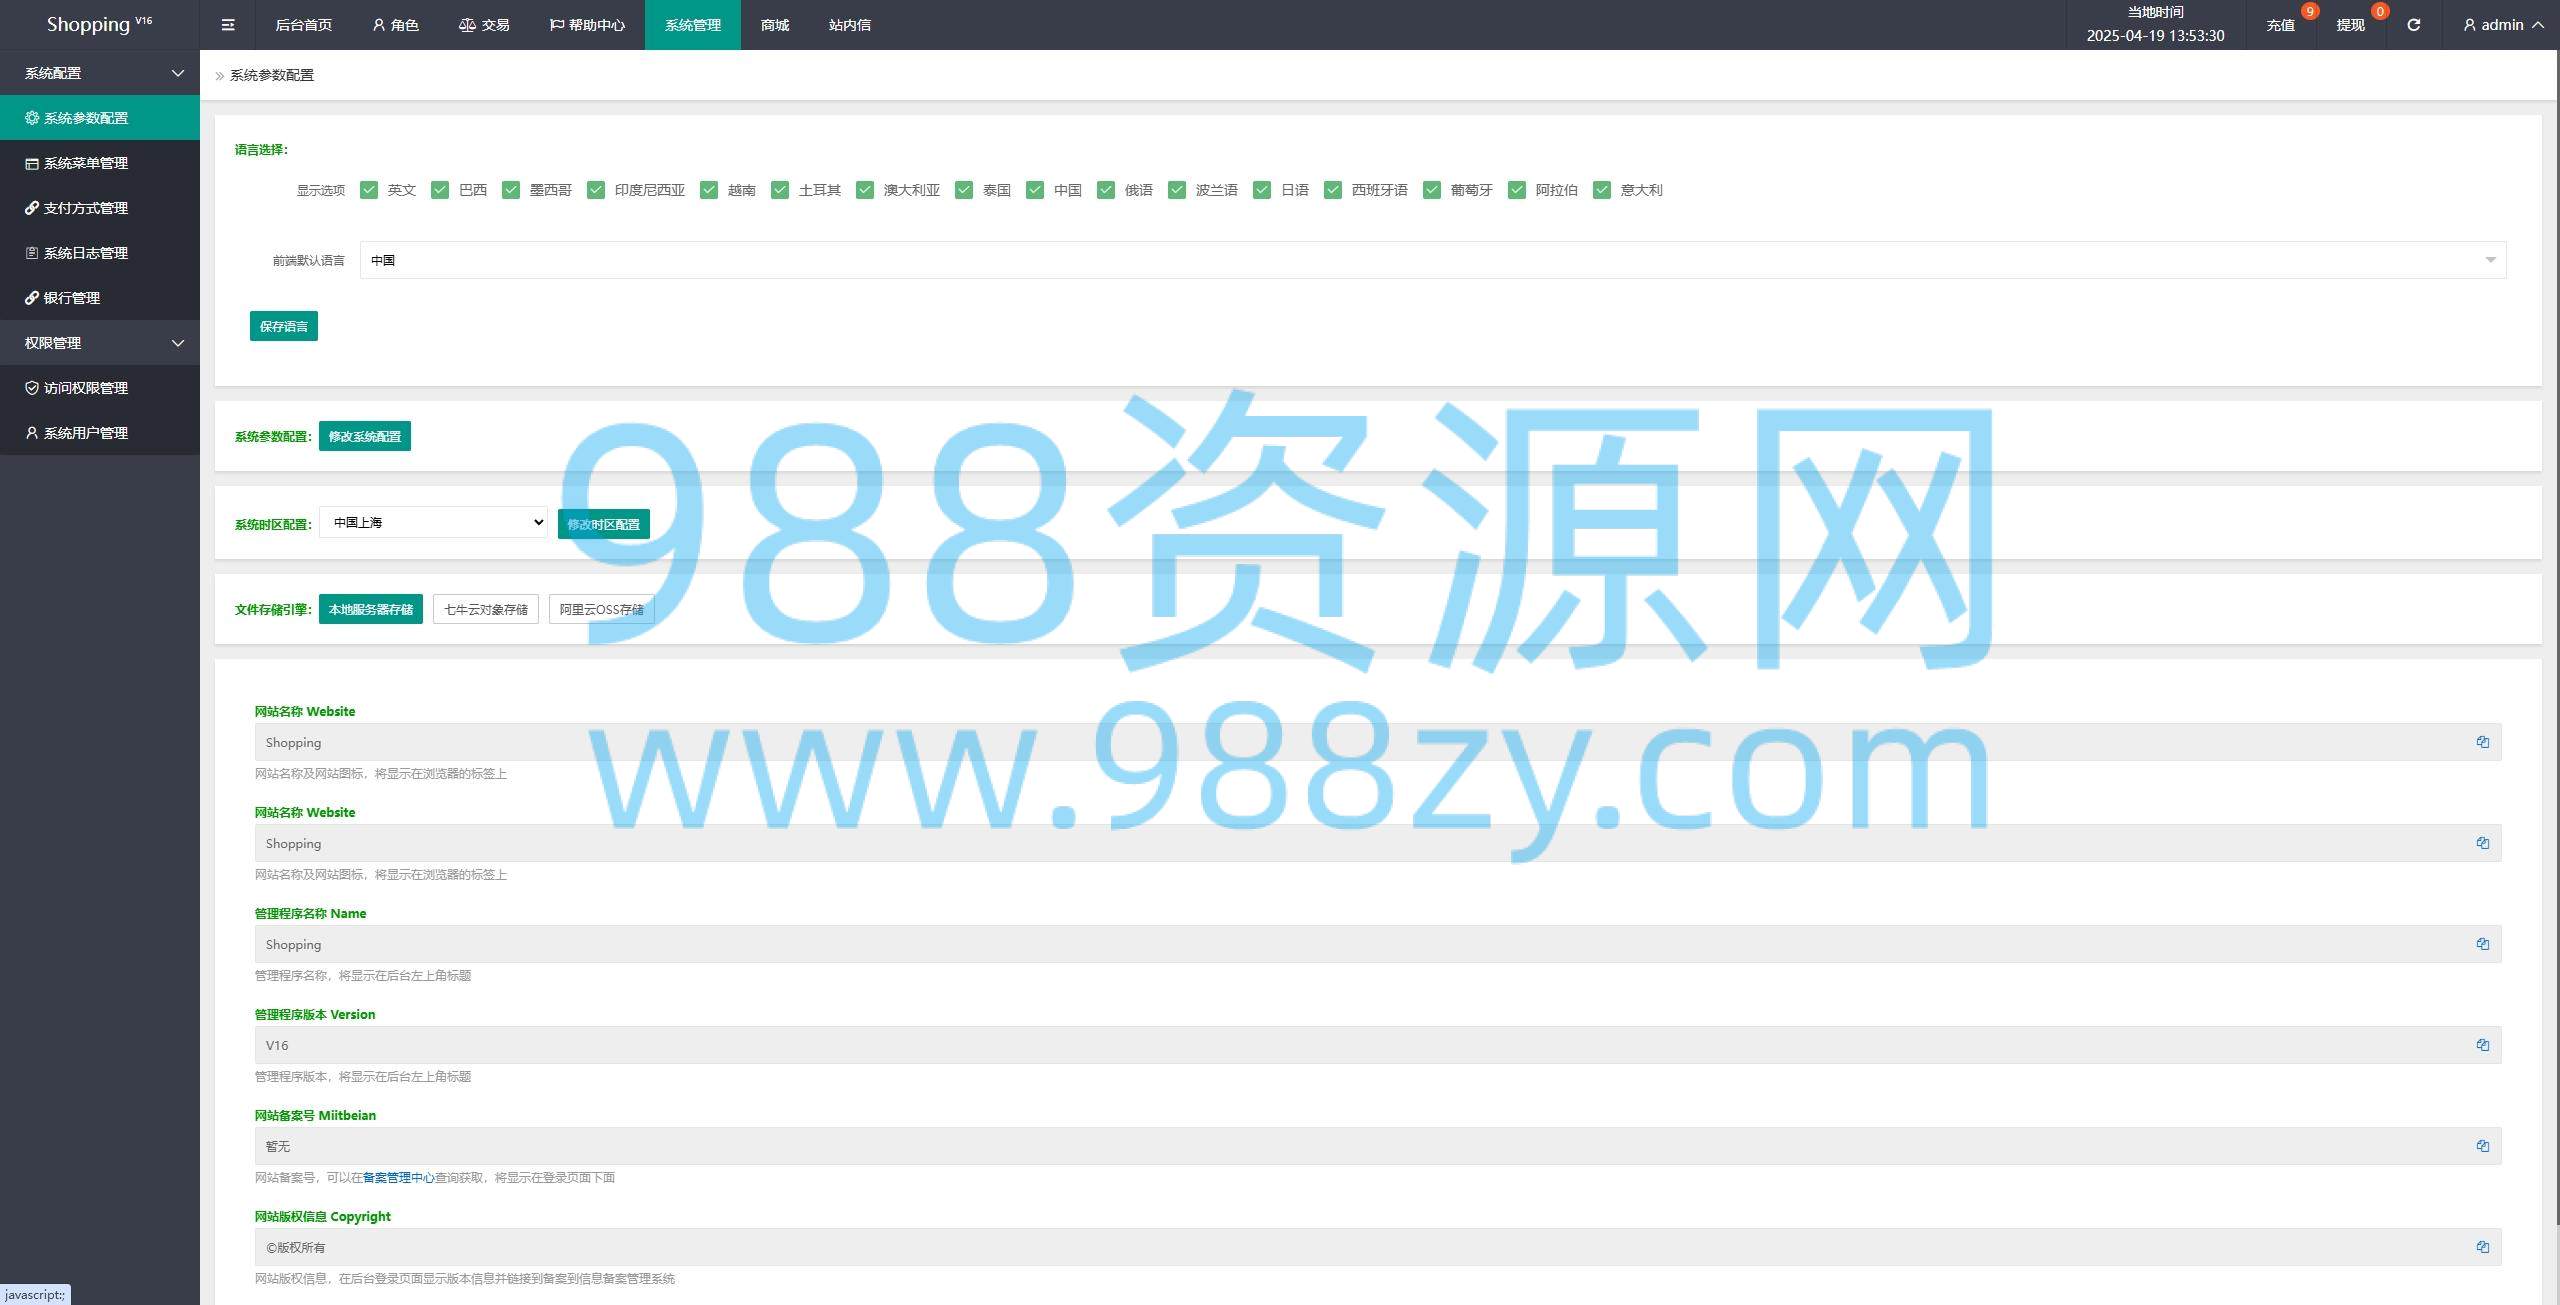Click copy icon beside ©版权所有 field
This screenshot has width=2560, height=1305.
tap(2482, 1247)
